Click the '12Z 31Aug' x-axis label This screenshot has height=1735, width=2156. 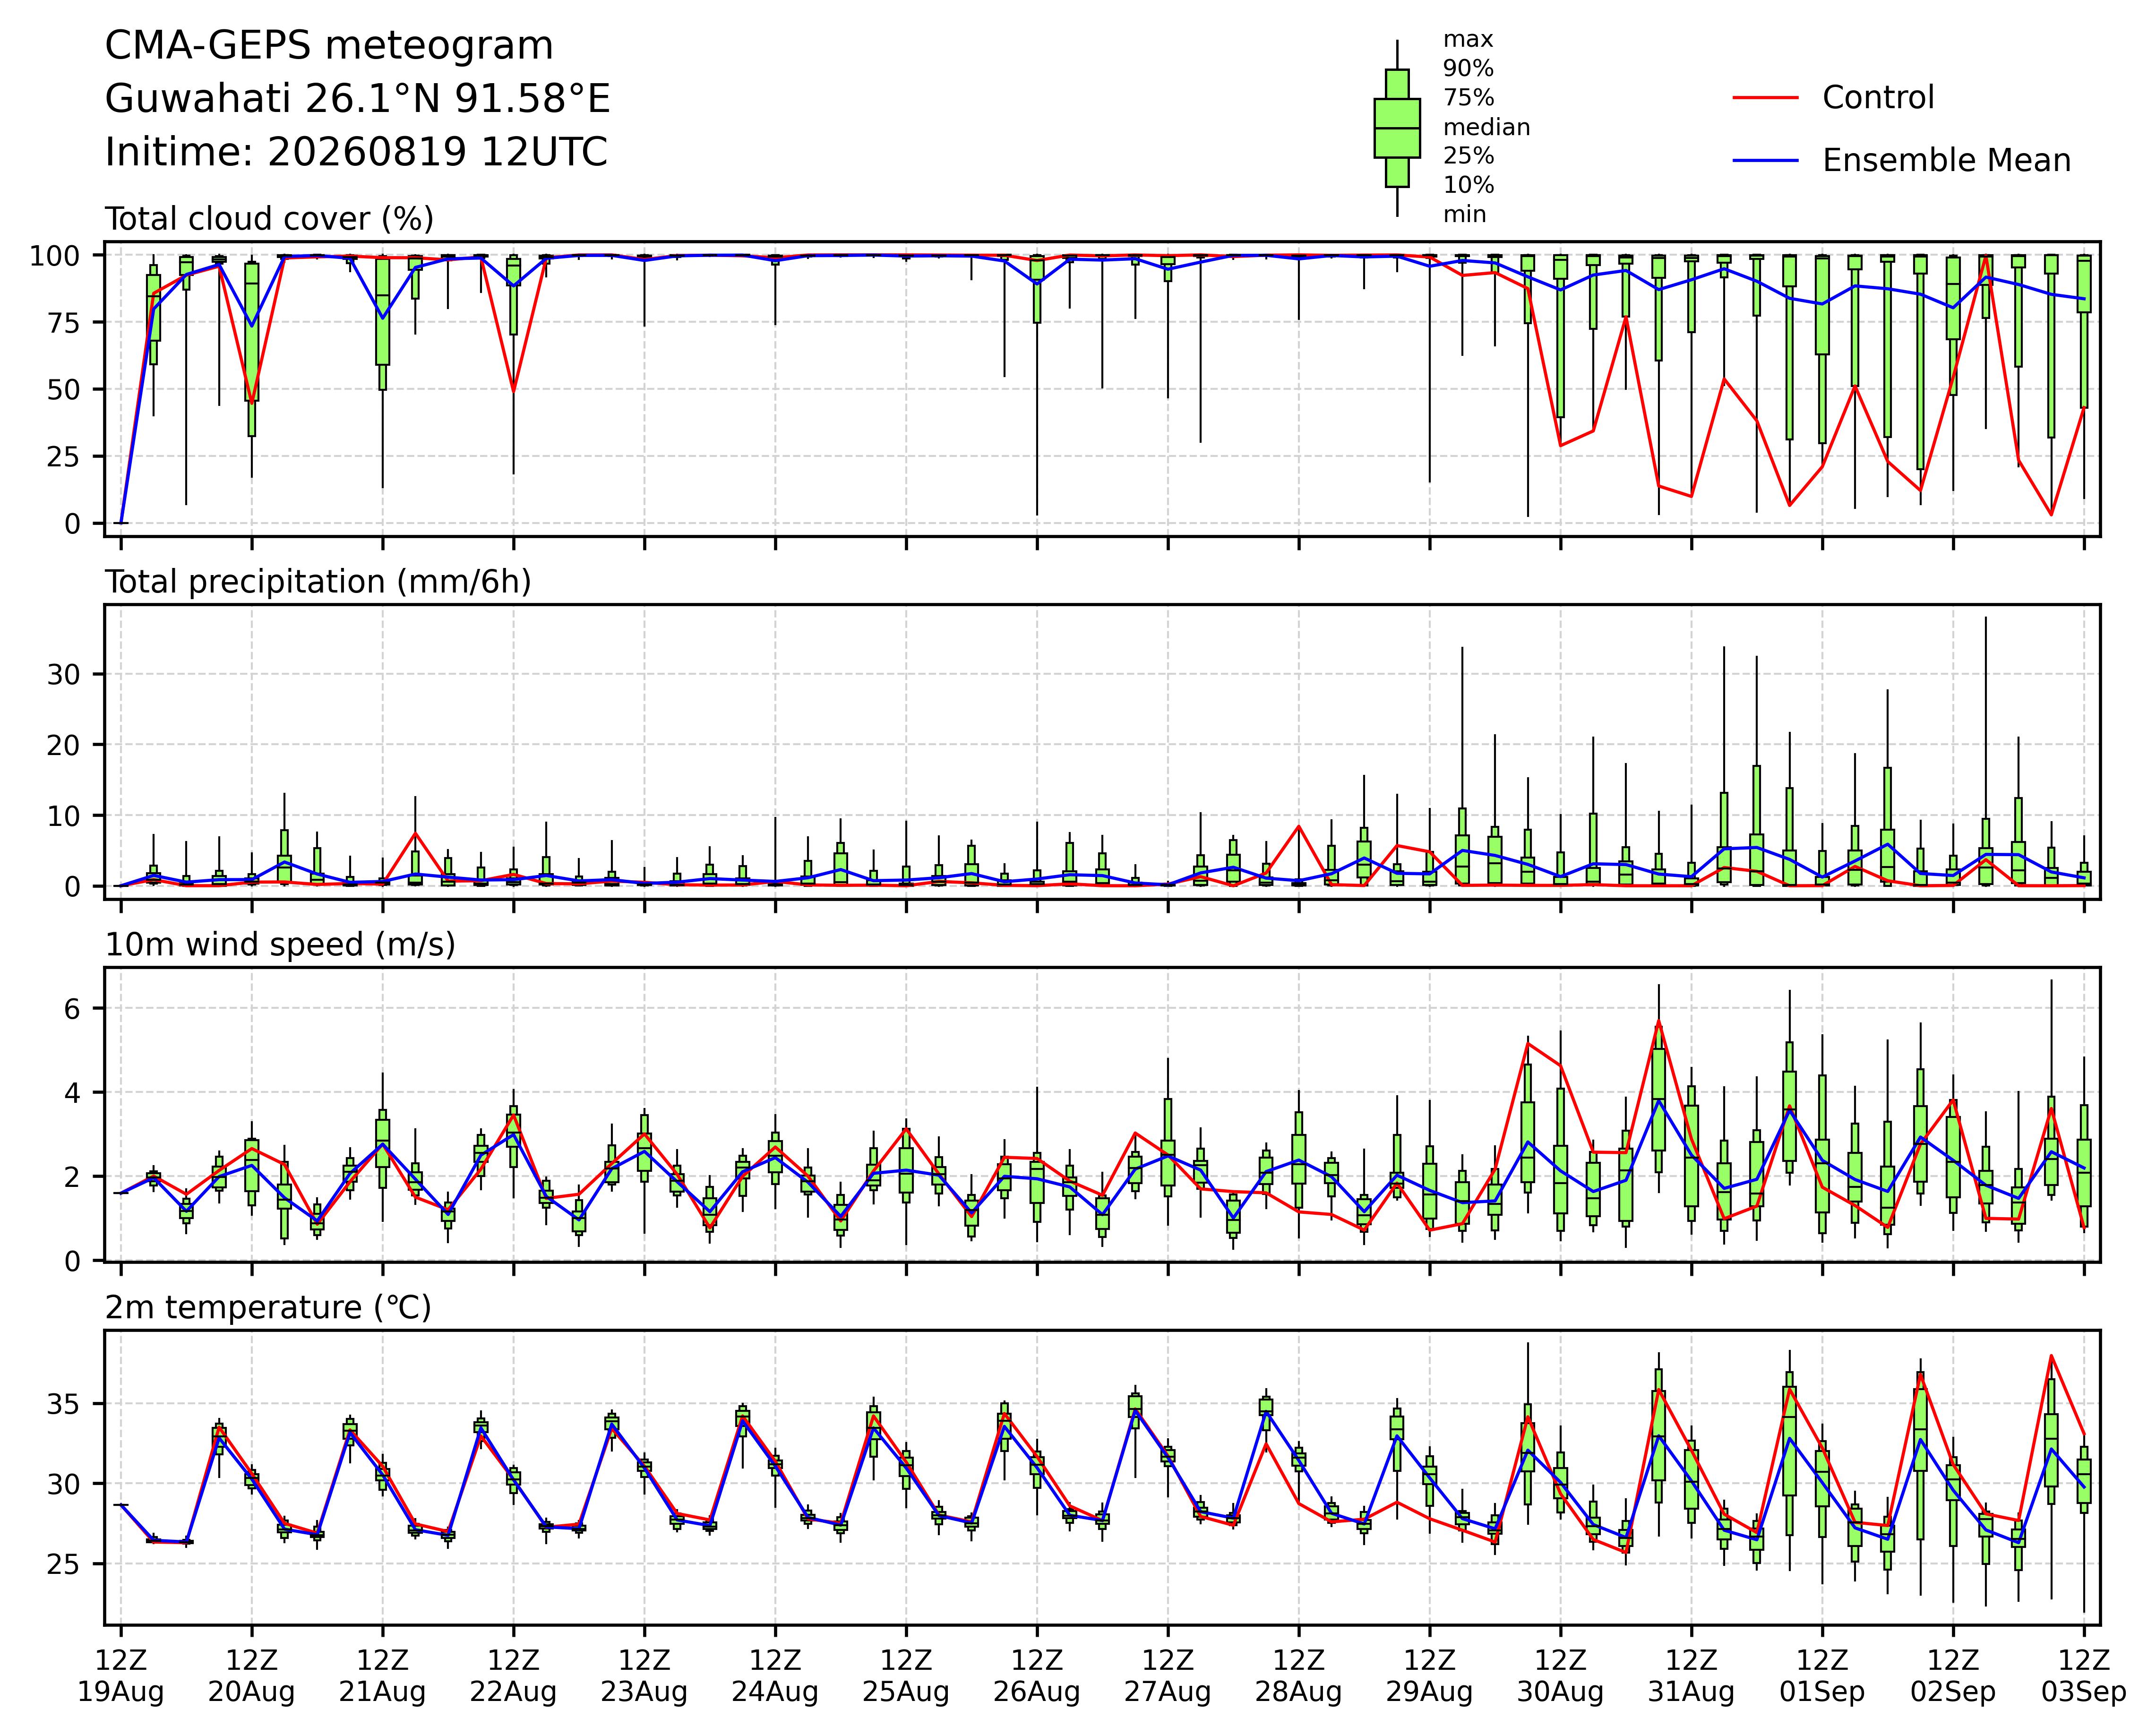point(1691,1676)
